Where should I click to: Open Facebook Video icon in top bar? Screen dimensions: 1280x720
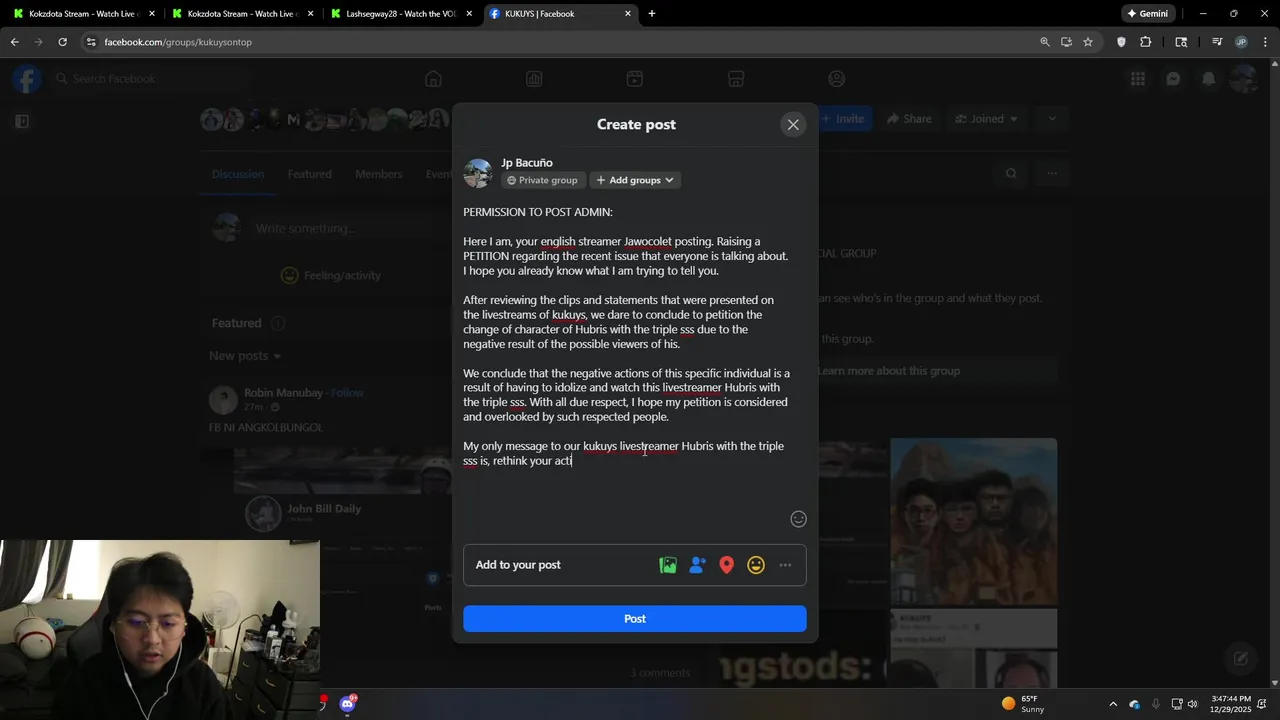(x=635, y=79)
